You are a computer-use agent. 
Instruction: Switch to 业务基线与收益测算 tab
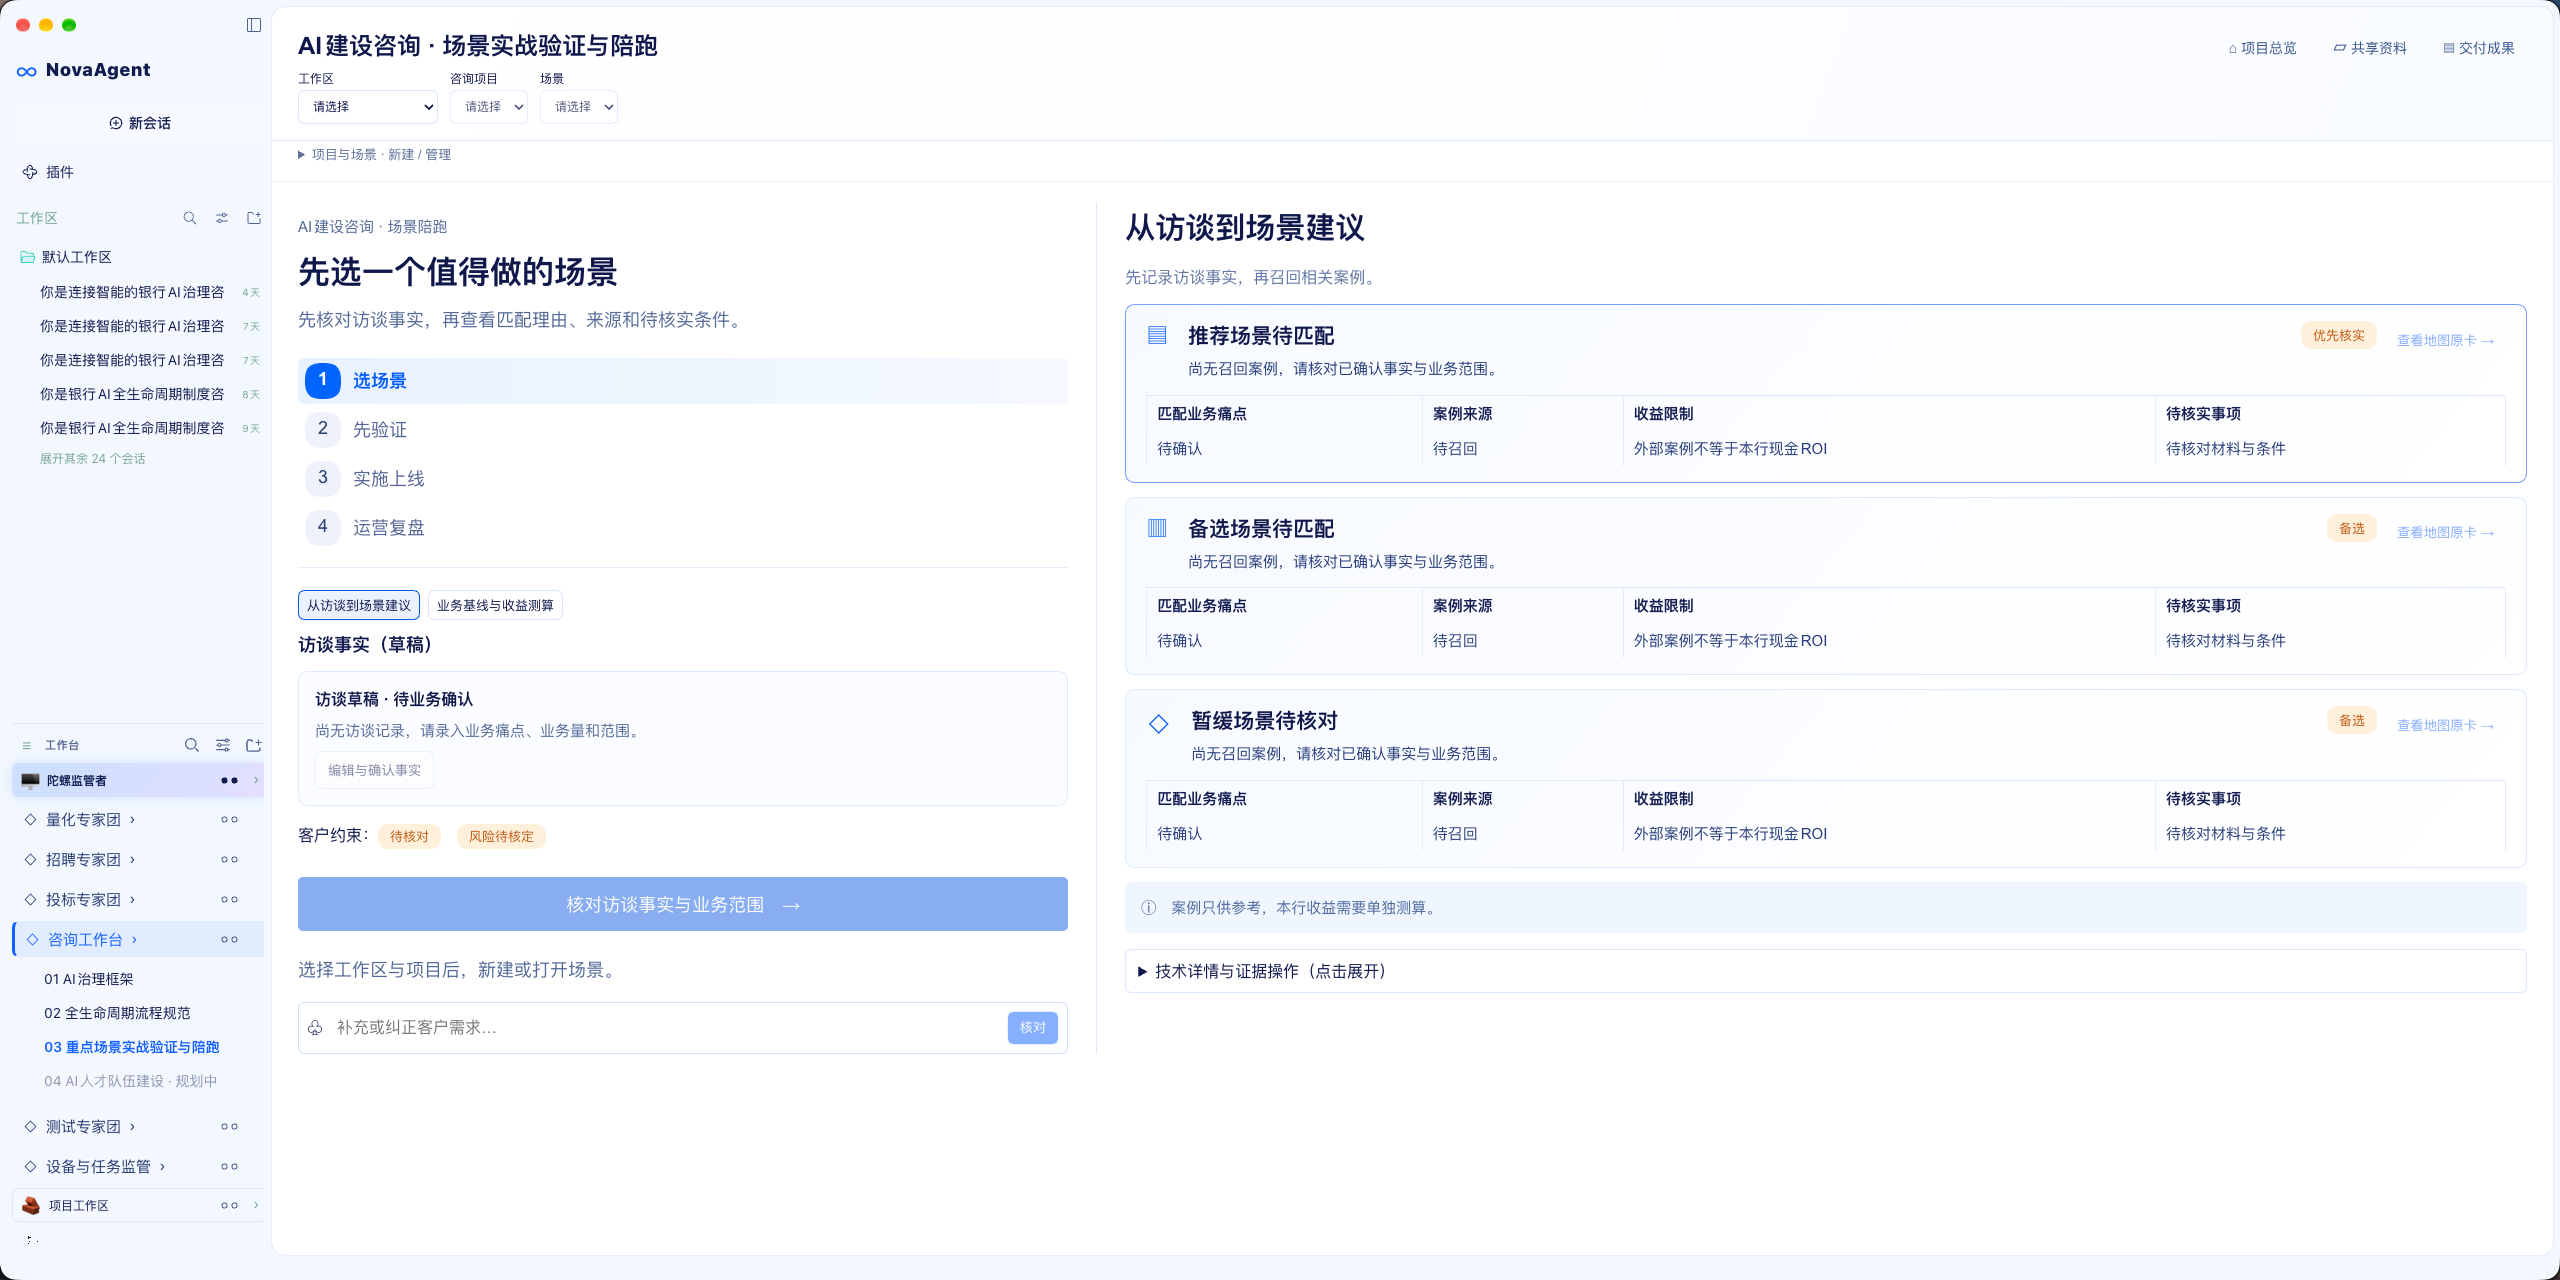coord(495,605)
